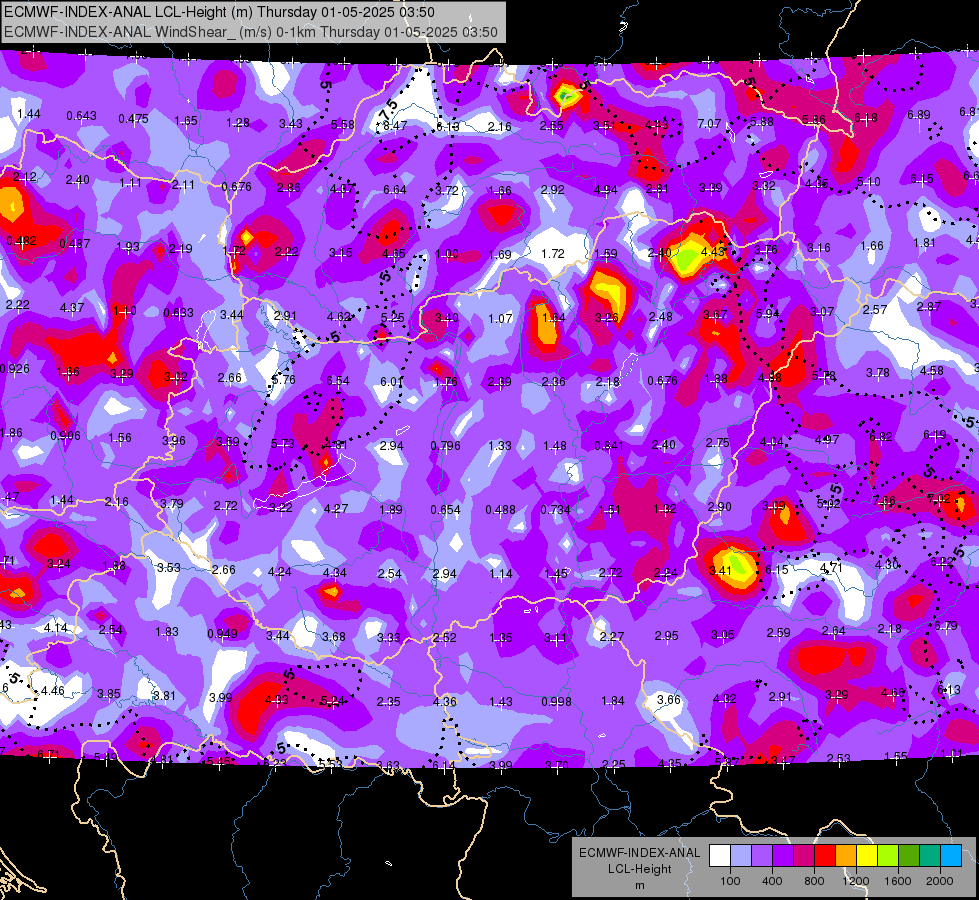Click the wind shear value 3.66
The width and height of the screenshot is (979, 900).
point(669,699)
